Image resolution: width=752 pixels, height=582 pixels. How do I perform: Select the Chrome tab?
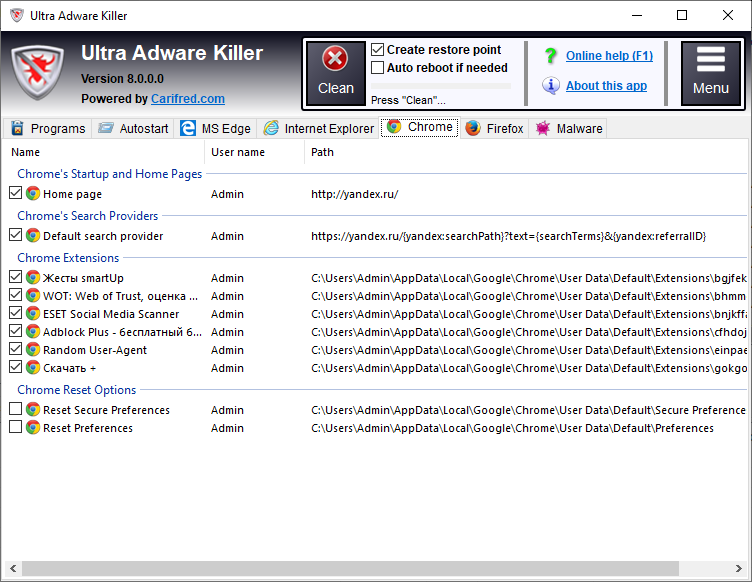coord(420,127)
